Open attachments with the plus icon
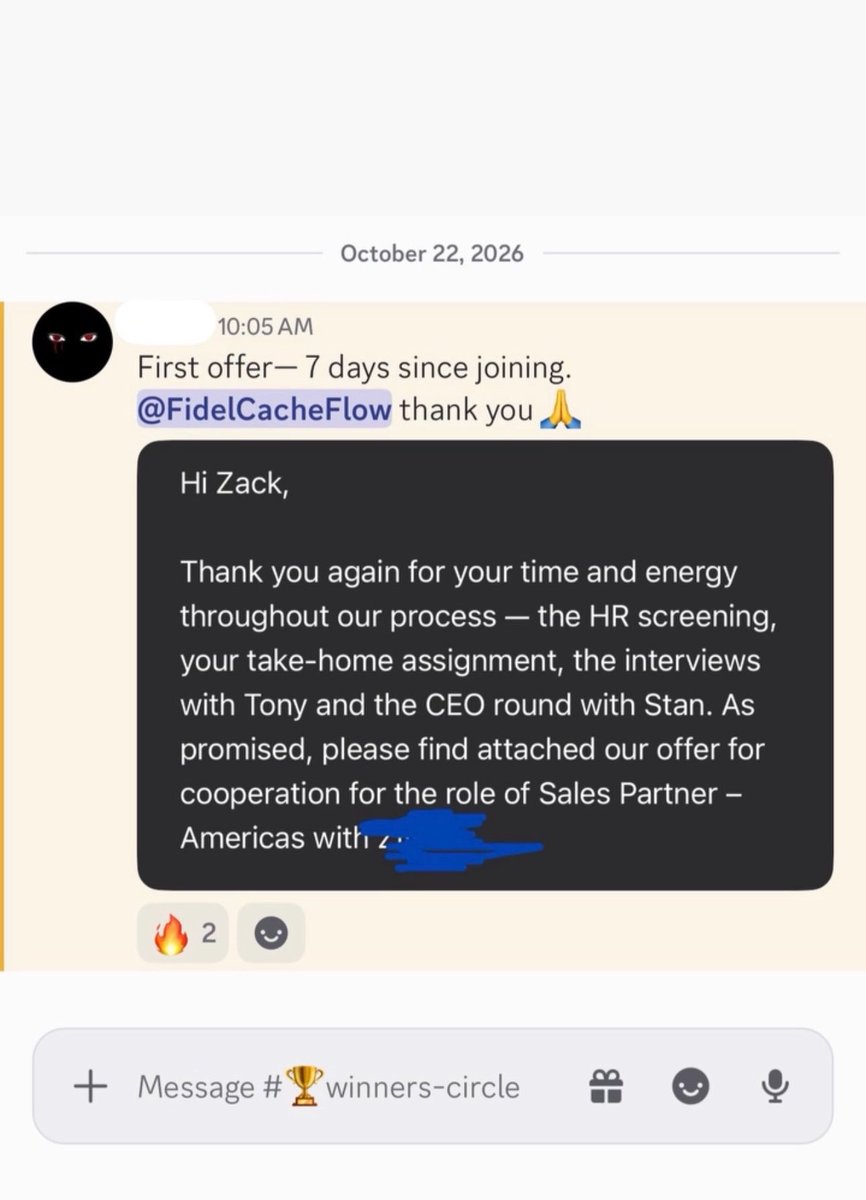Viewport: 866px width, 1200px height. pyautogui.click(x=91, y=1087)
